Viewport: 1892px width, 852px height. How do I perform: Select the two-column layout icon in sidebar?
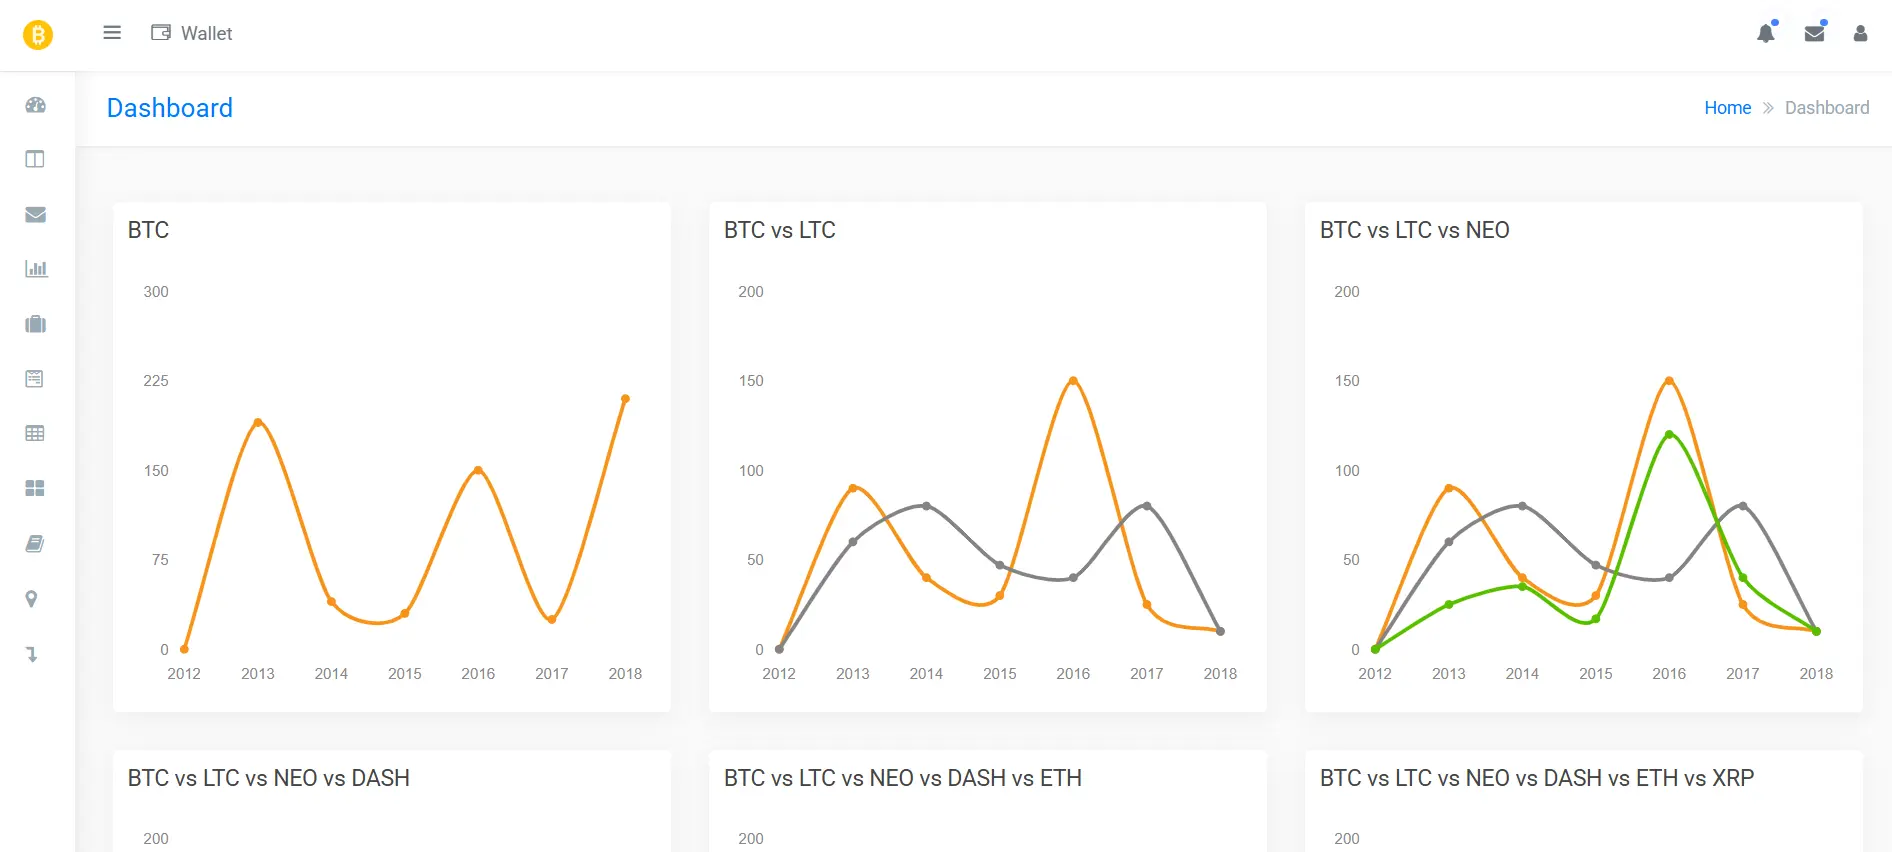coord(34,158)
